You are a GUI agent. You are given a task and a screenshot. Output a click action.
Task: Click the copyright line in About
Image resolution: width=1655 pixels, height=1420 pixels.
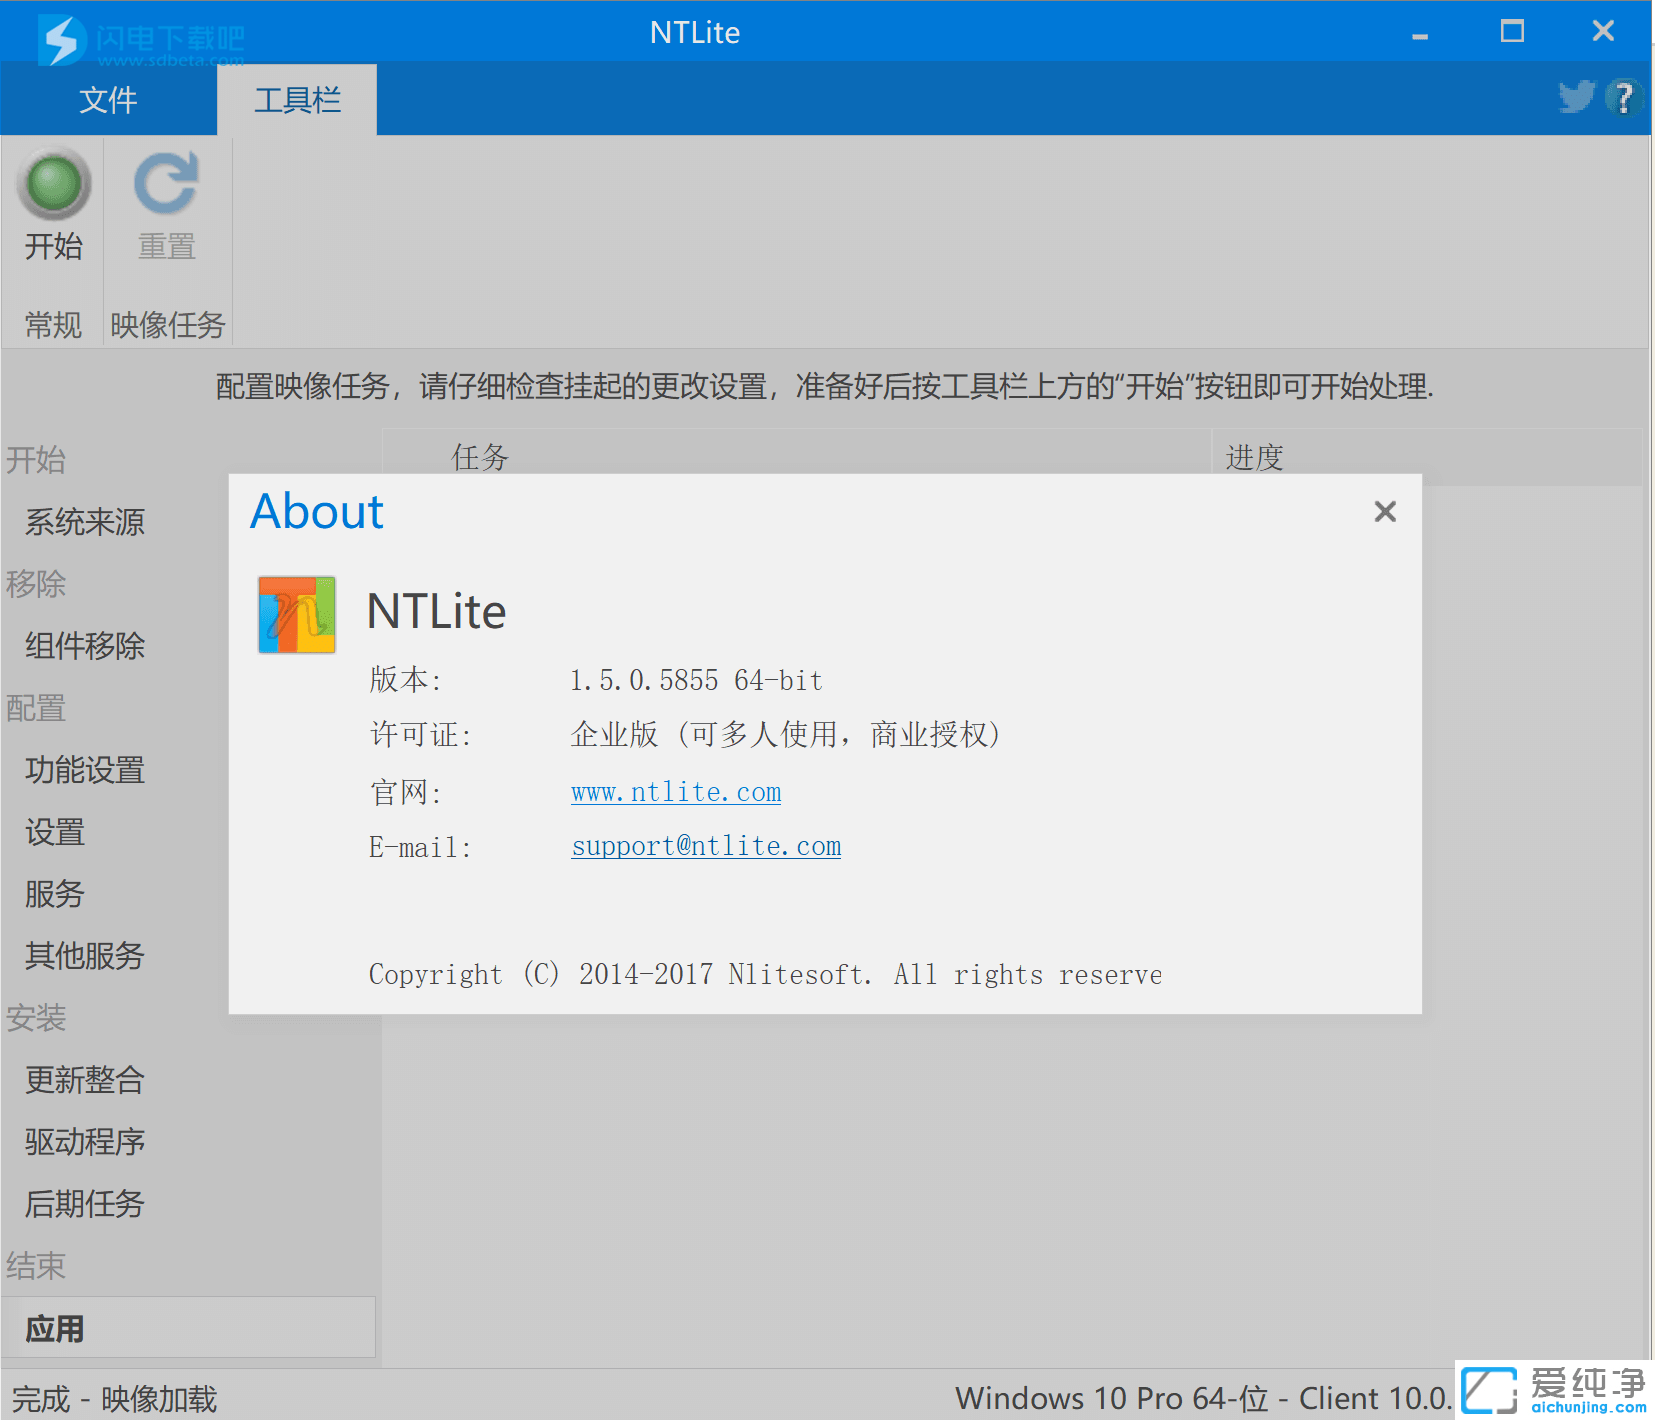(765, 975)
